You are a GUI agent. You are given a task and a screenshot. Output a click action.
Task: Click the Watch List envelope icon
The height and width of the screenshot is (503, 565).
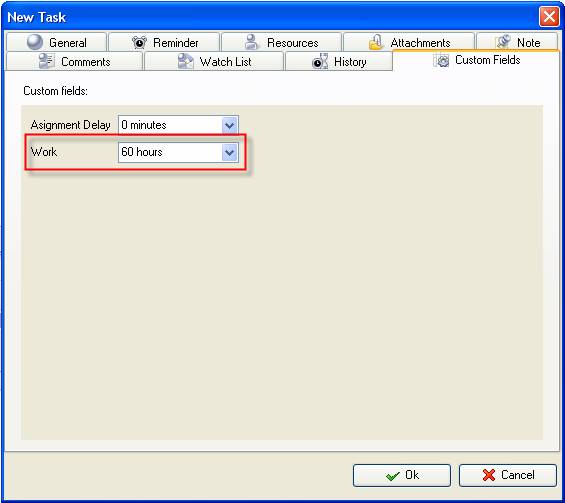click(x=186, y=61)
